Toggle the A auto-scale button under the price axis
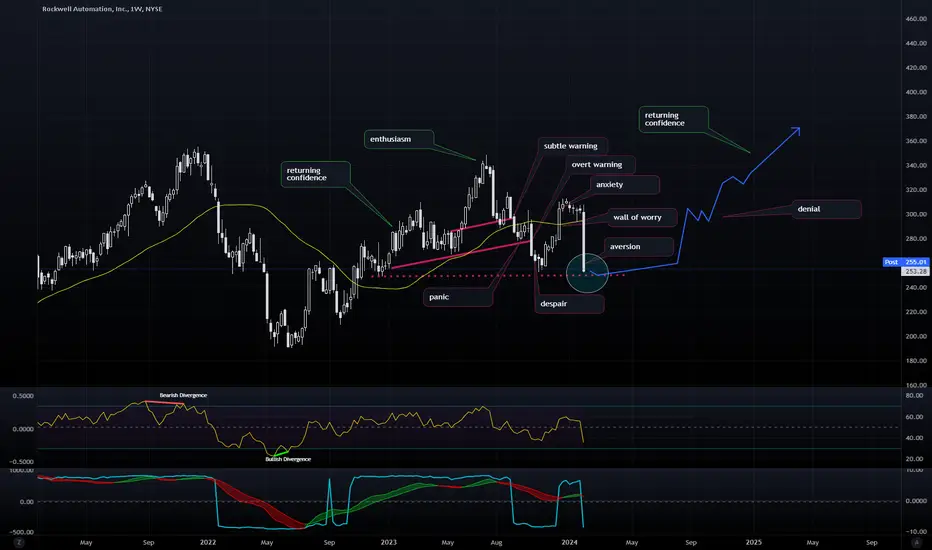932x550 pixels. pyautogui.click(x=915, y=542)
